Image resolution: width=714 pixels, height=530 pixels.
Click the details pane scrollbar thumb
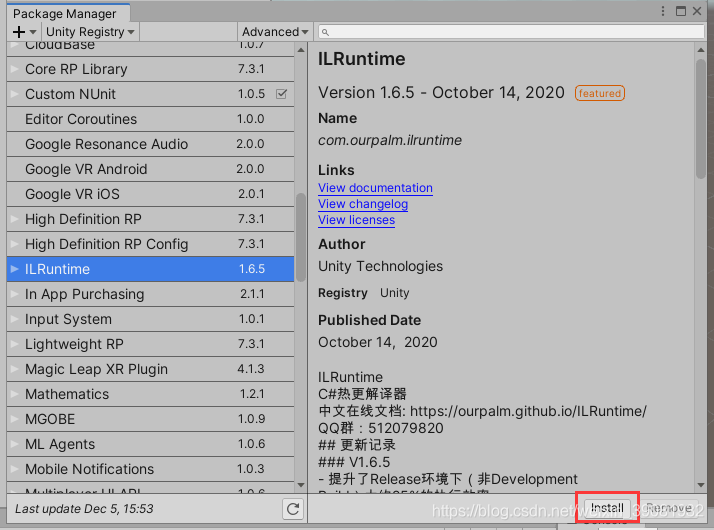(x=701, y=119)
